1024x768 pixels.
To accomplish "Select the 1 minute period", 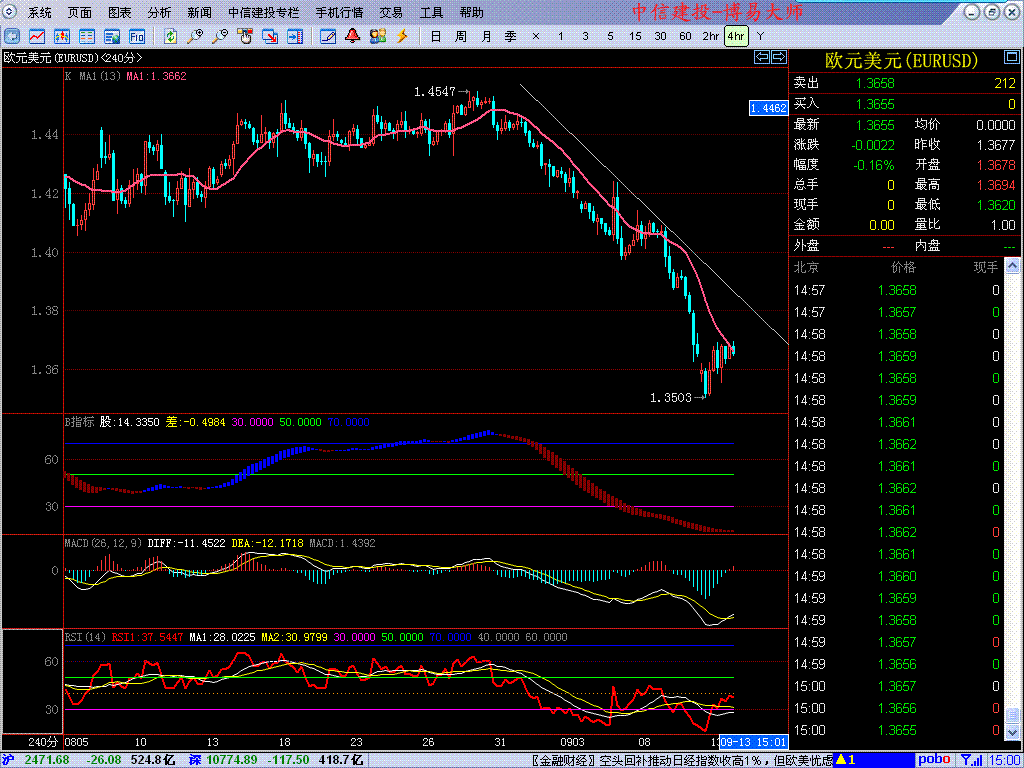I will 560,36.
